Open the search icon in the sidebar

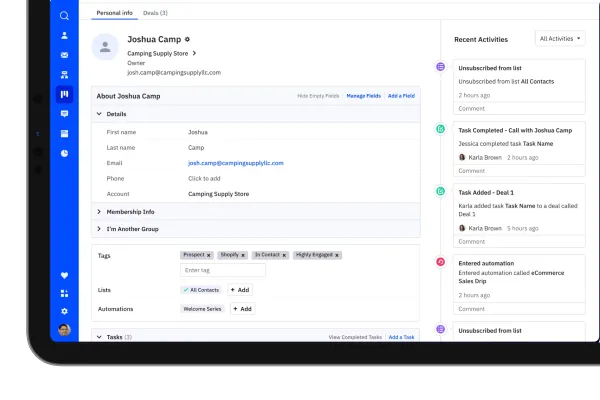tap(64, 16)
